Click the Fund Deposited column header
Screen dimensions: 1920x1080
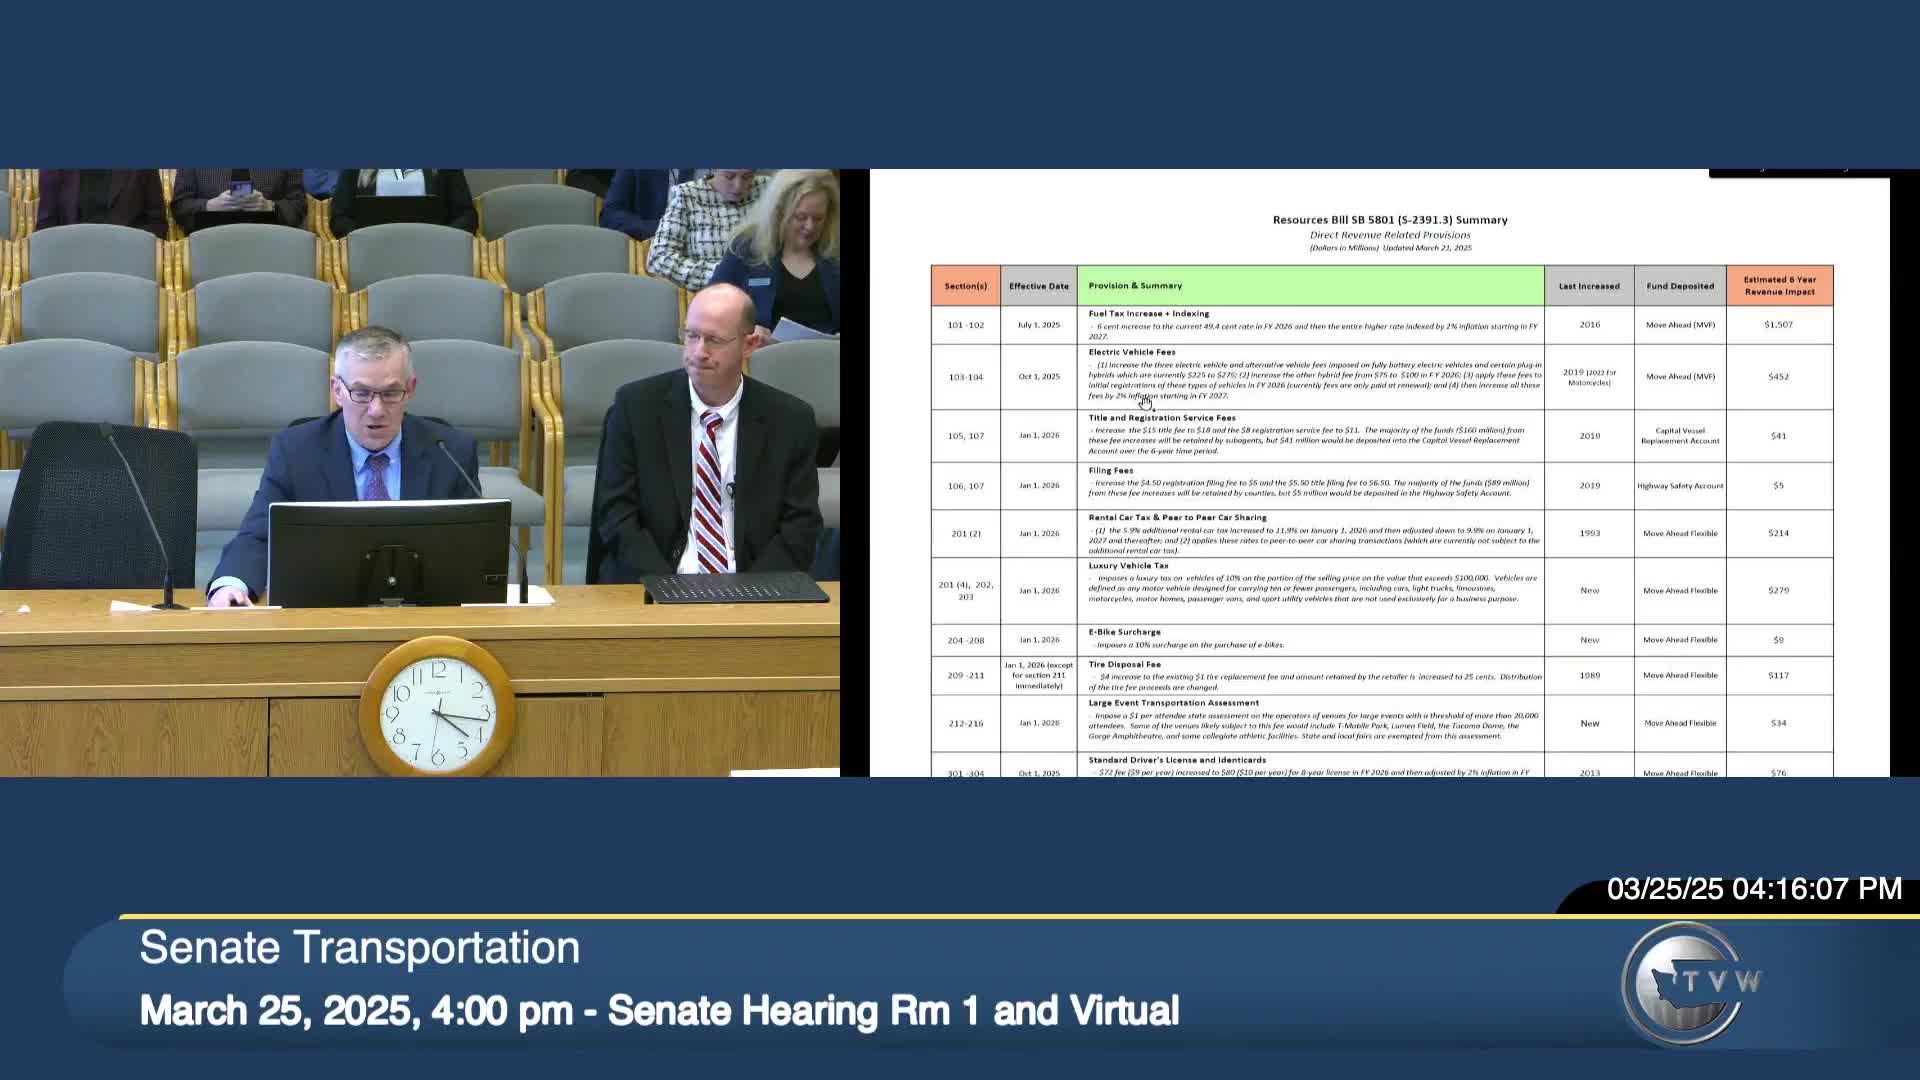(1680, 286)
